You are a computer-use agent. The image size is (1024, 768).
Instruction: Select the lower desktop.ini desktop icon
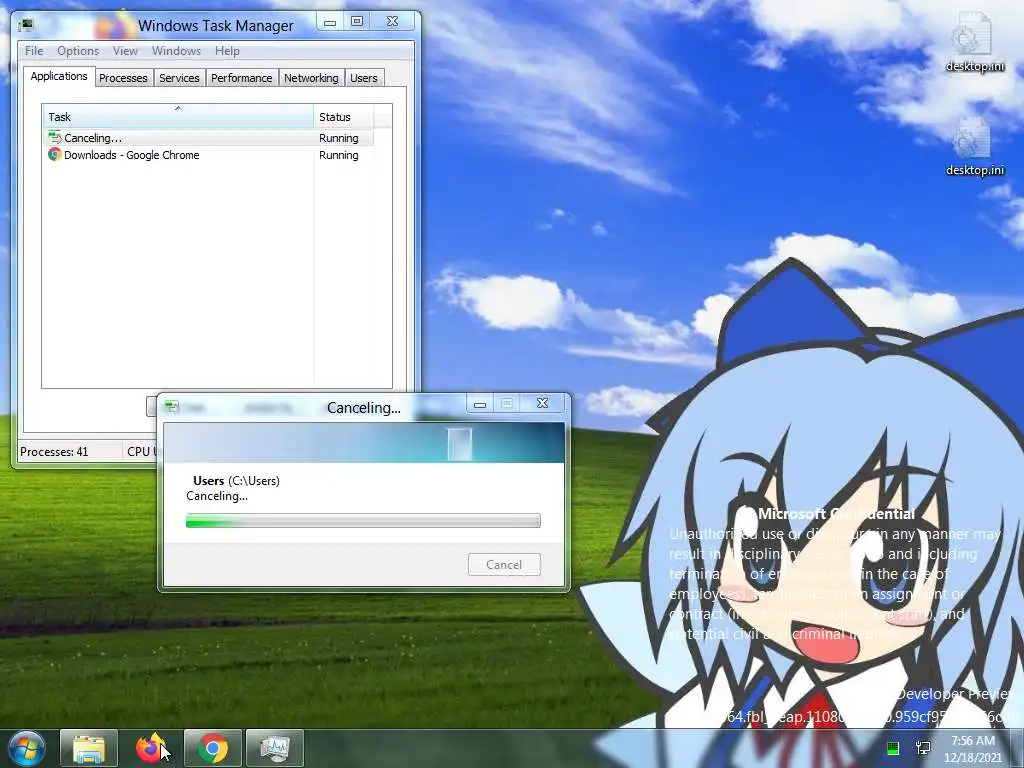click(x=974, y=146)
